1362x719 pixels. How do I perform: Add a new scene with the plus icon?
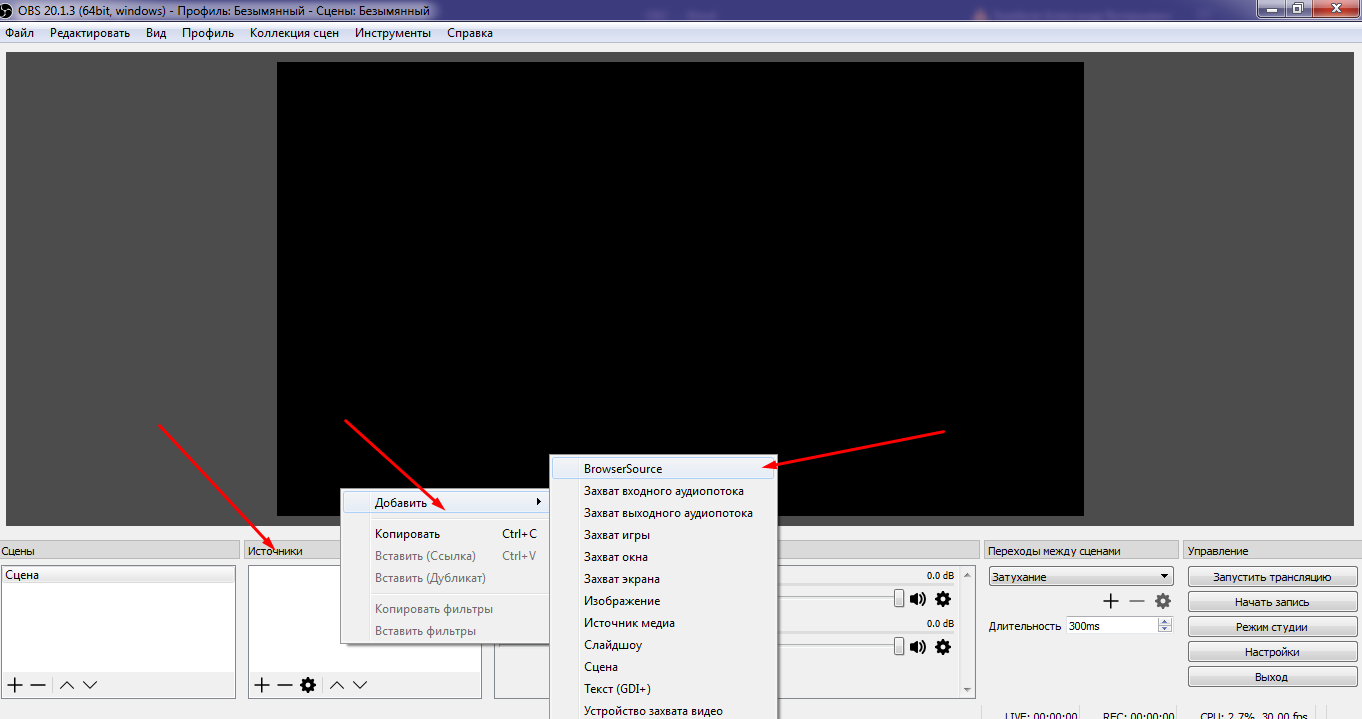pyautogui.click(x=15, y=685)
